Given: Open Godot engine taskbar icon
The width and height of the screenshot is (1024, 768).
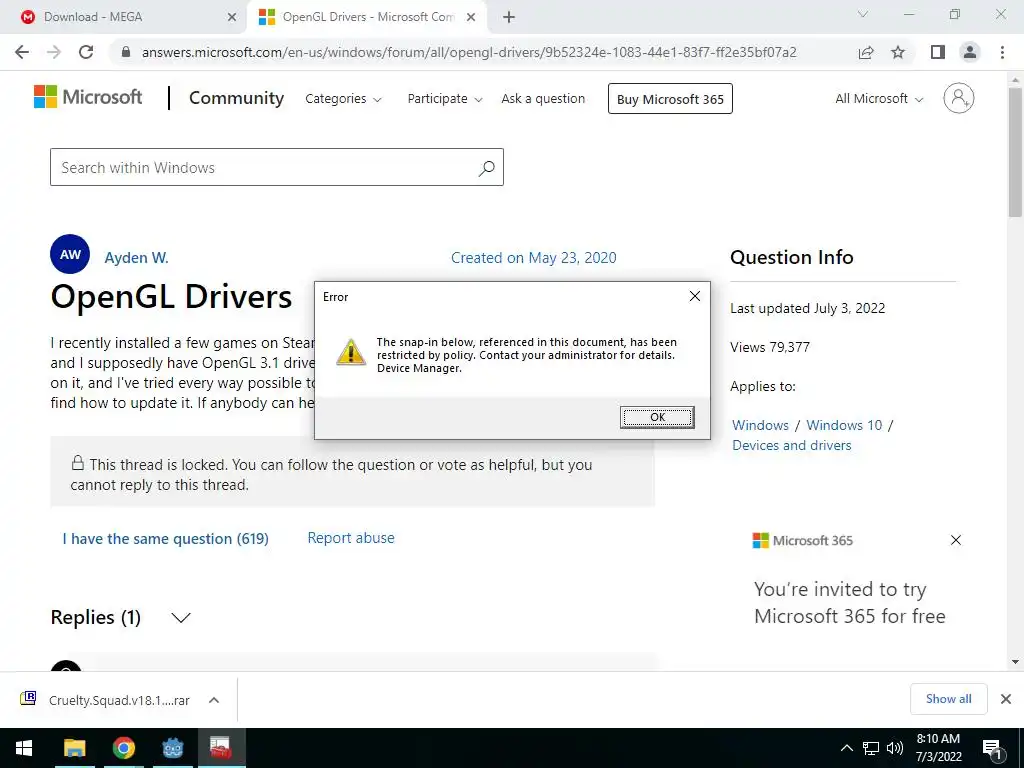Looking at the screenshot, I should pyautogui.click(x=173, y=748).
